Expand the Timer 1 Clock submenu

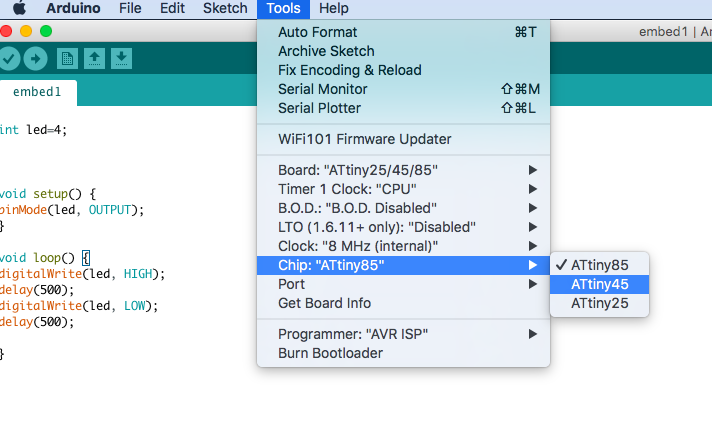(x=403, y=189)
